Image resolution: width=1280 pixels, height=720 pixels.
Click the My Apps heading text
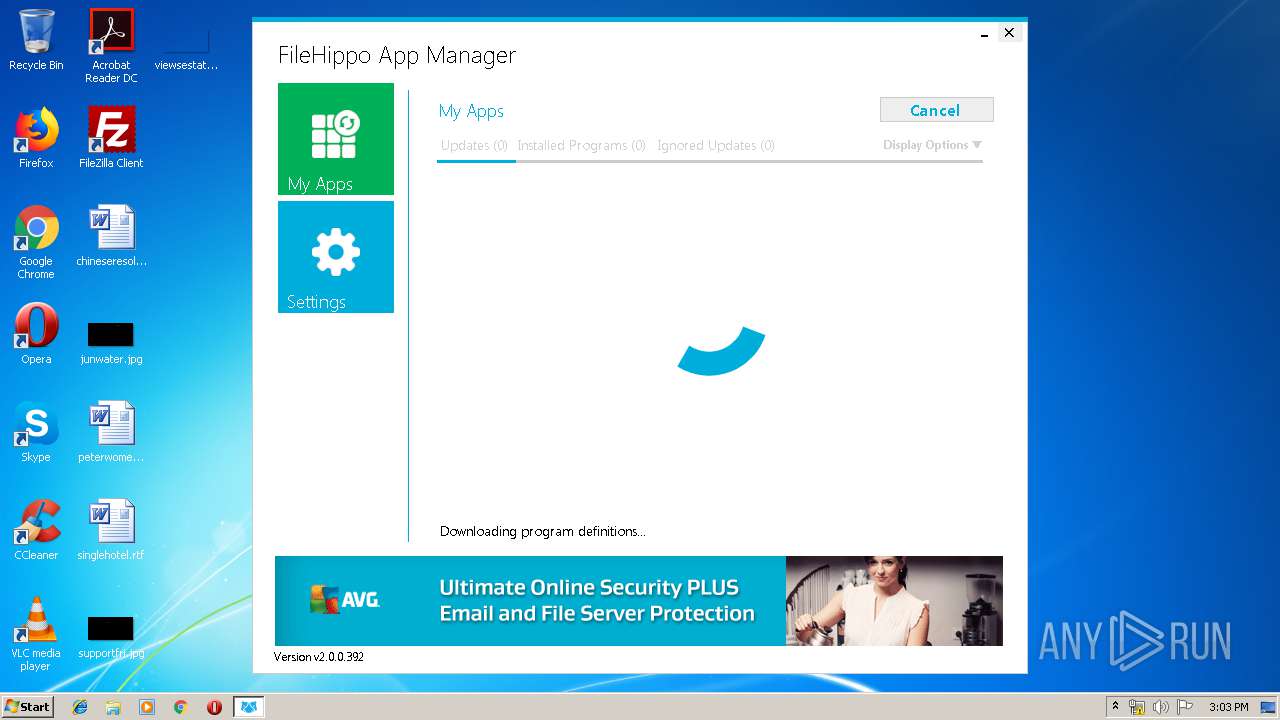coord(471,111)
